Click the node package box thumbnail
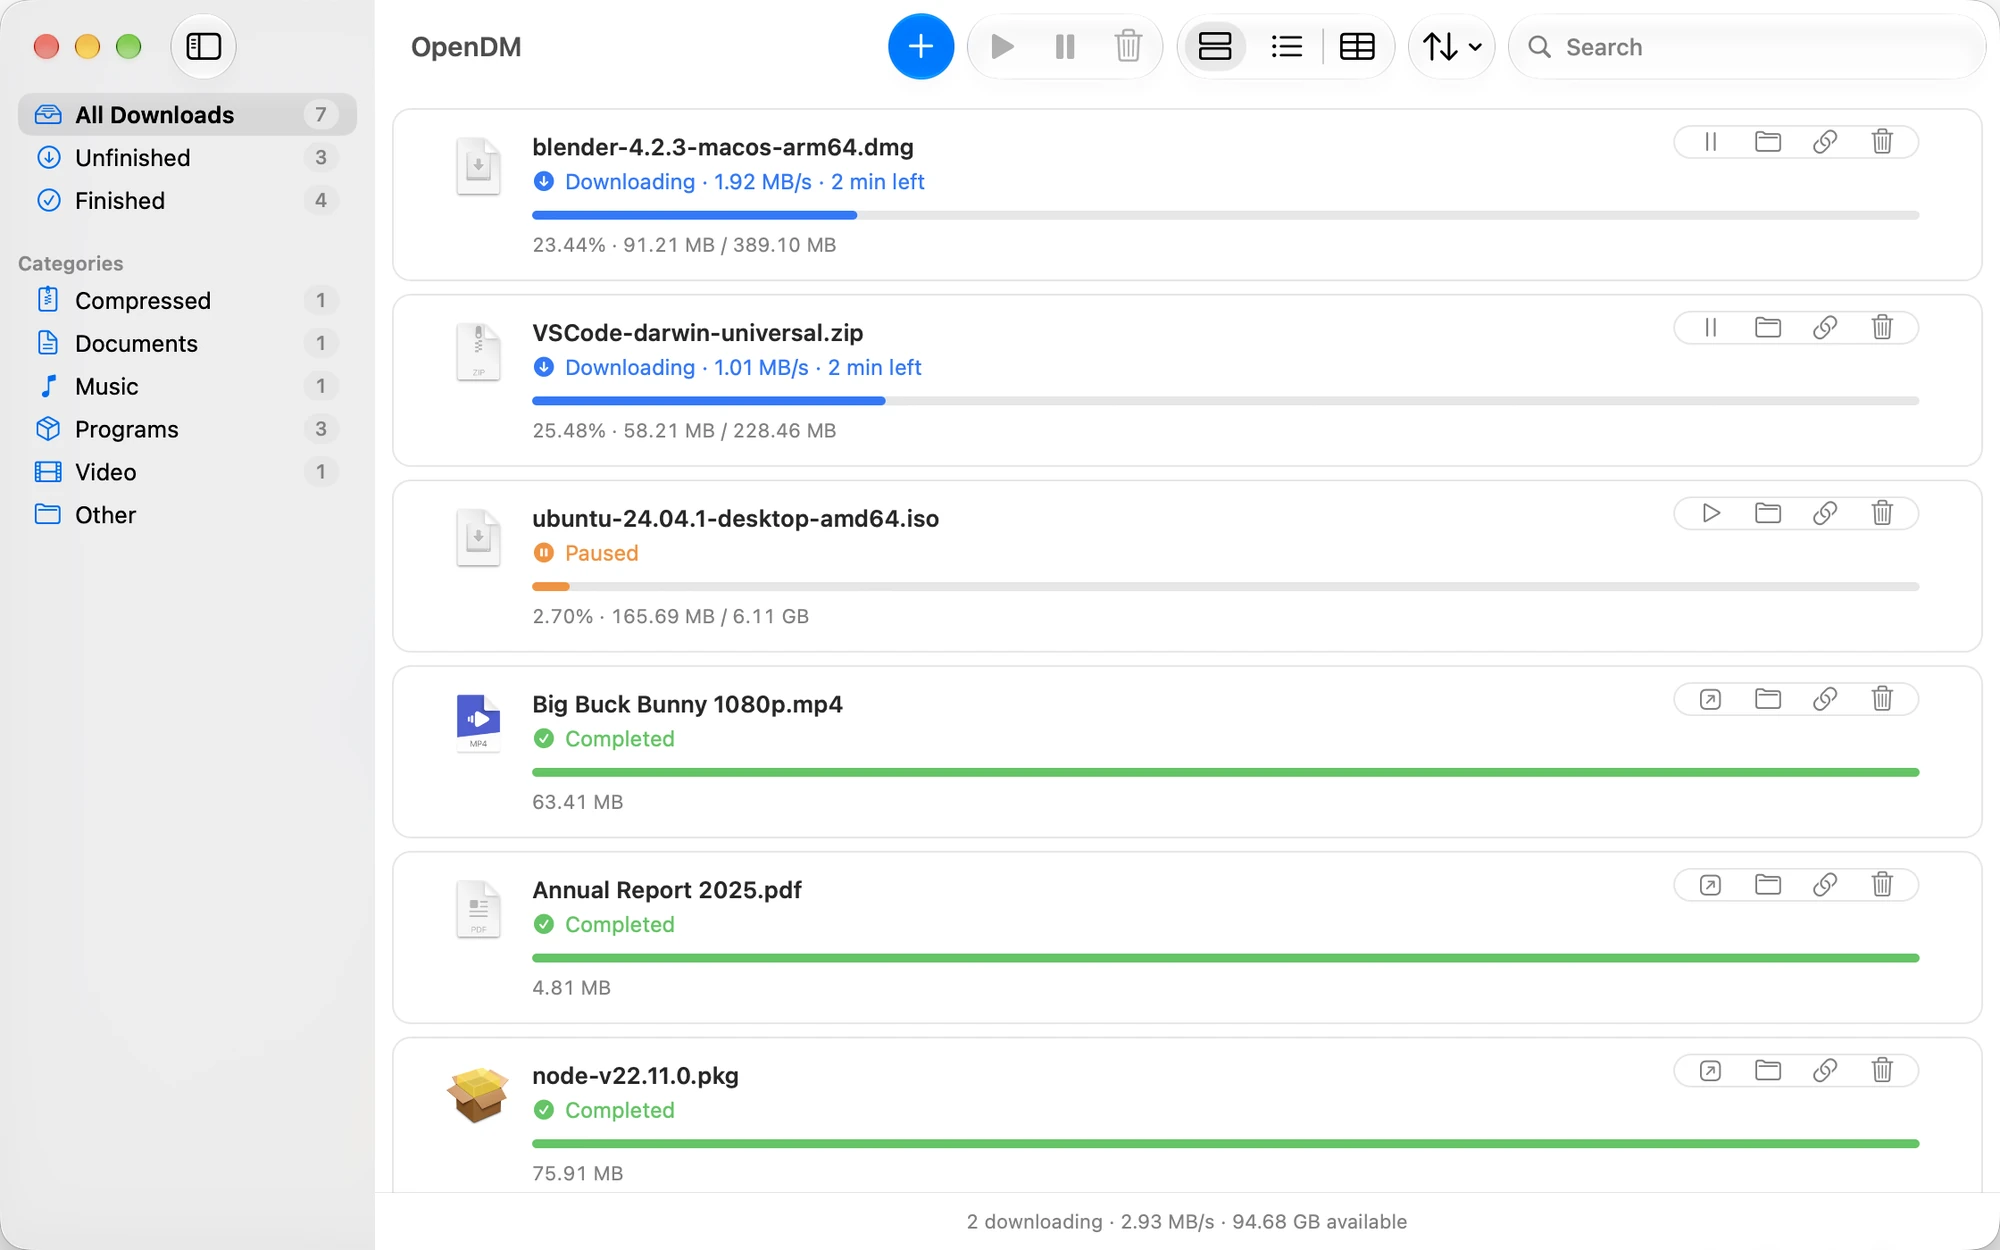The height and width of the screenshot is (1250, 2000). (477, 1094)
